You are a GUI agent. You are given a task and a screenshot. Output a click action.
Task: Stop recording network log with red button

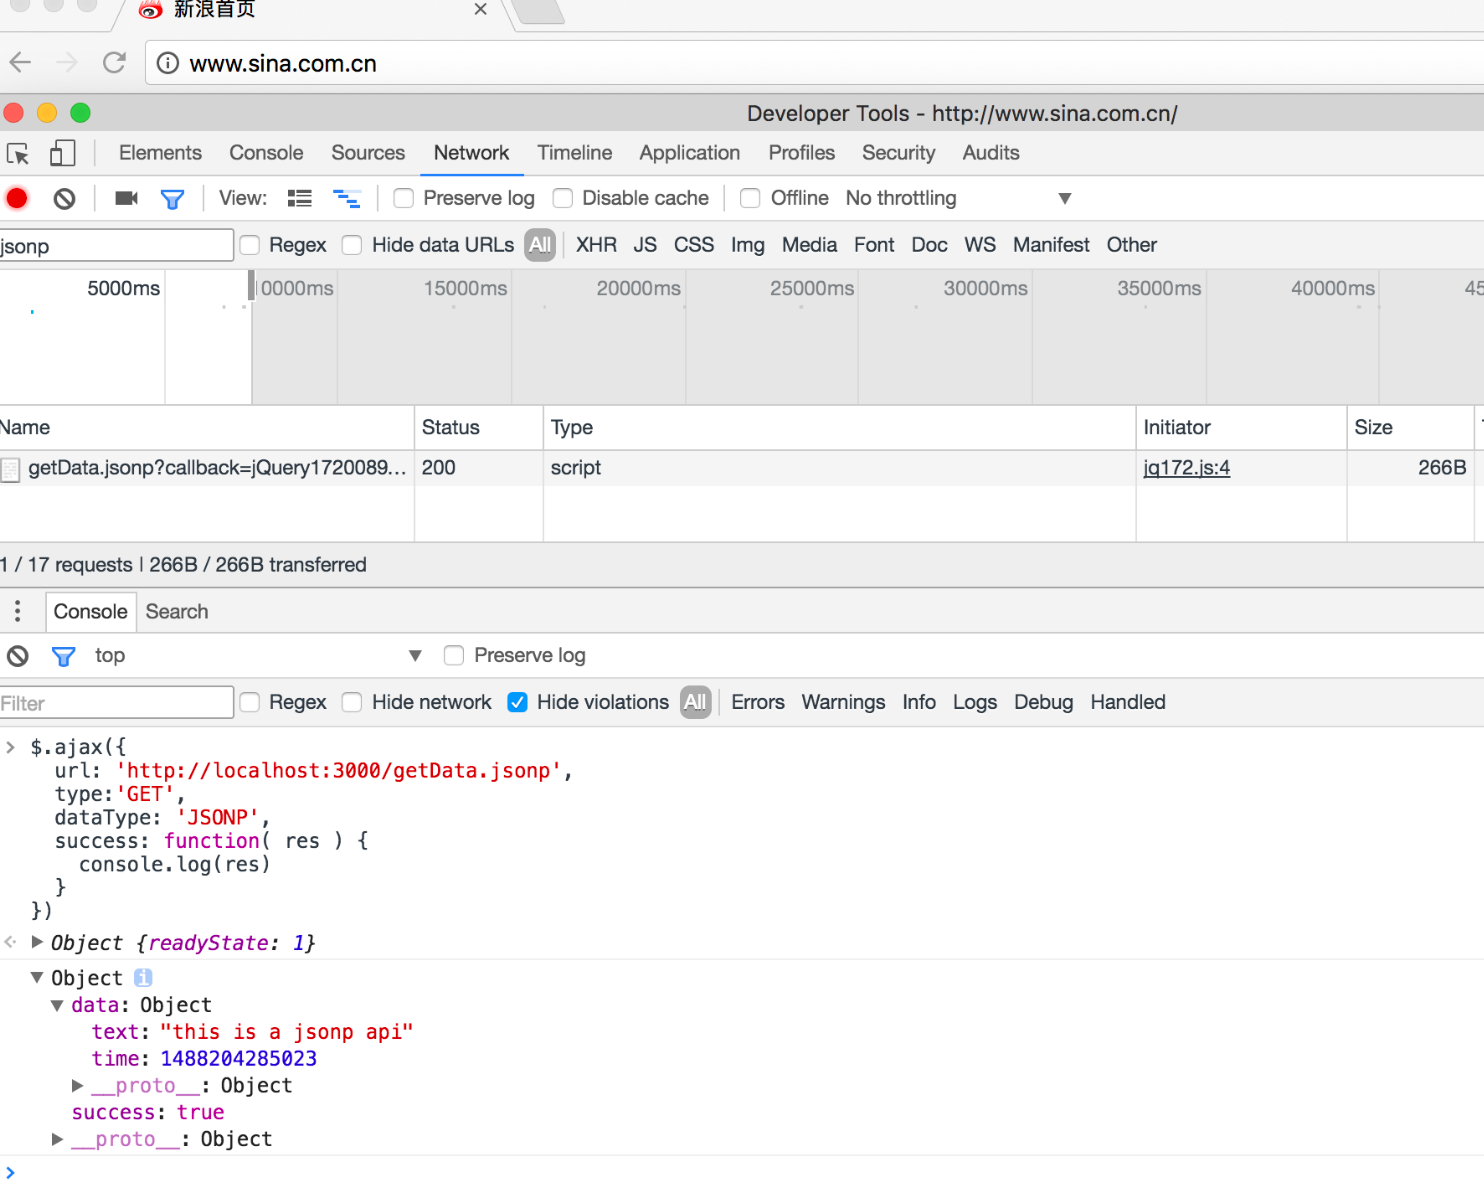tap(17, 199)
